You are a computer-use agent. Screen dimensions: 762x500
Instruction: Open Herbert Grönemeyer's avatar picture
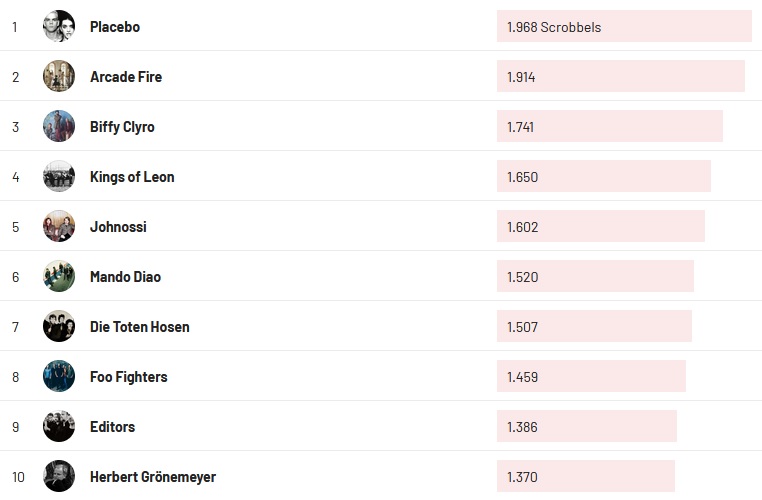tap(59, 477)
